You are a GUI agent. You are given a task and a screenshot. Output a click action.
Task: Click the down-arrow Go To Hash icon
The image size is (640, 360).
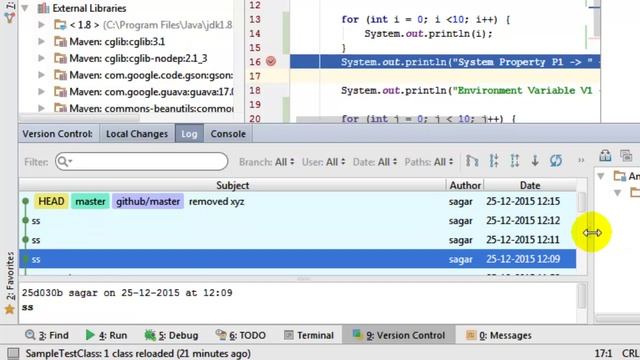pos(535,161)
